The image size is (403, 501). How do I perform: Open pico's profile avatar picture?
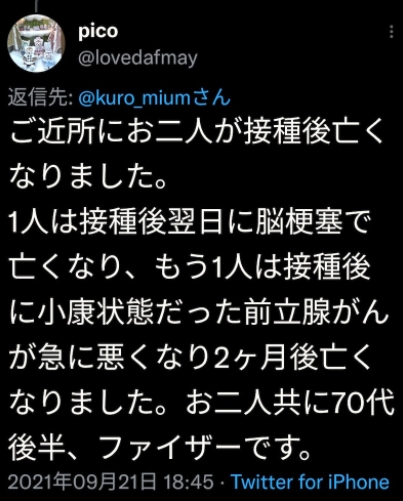tap(36, 43)
